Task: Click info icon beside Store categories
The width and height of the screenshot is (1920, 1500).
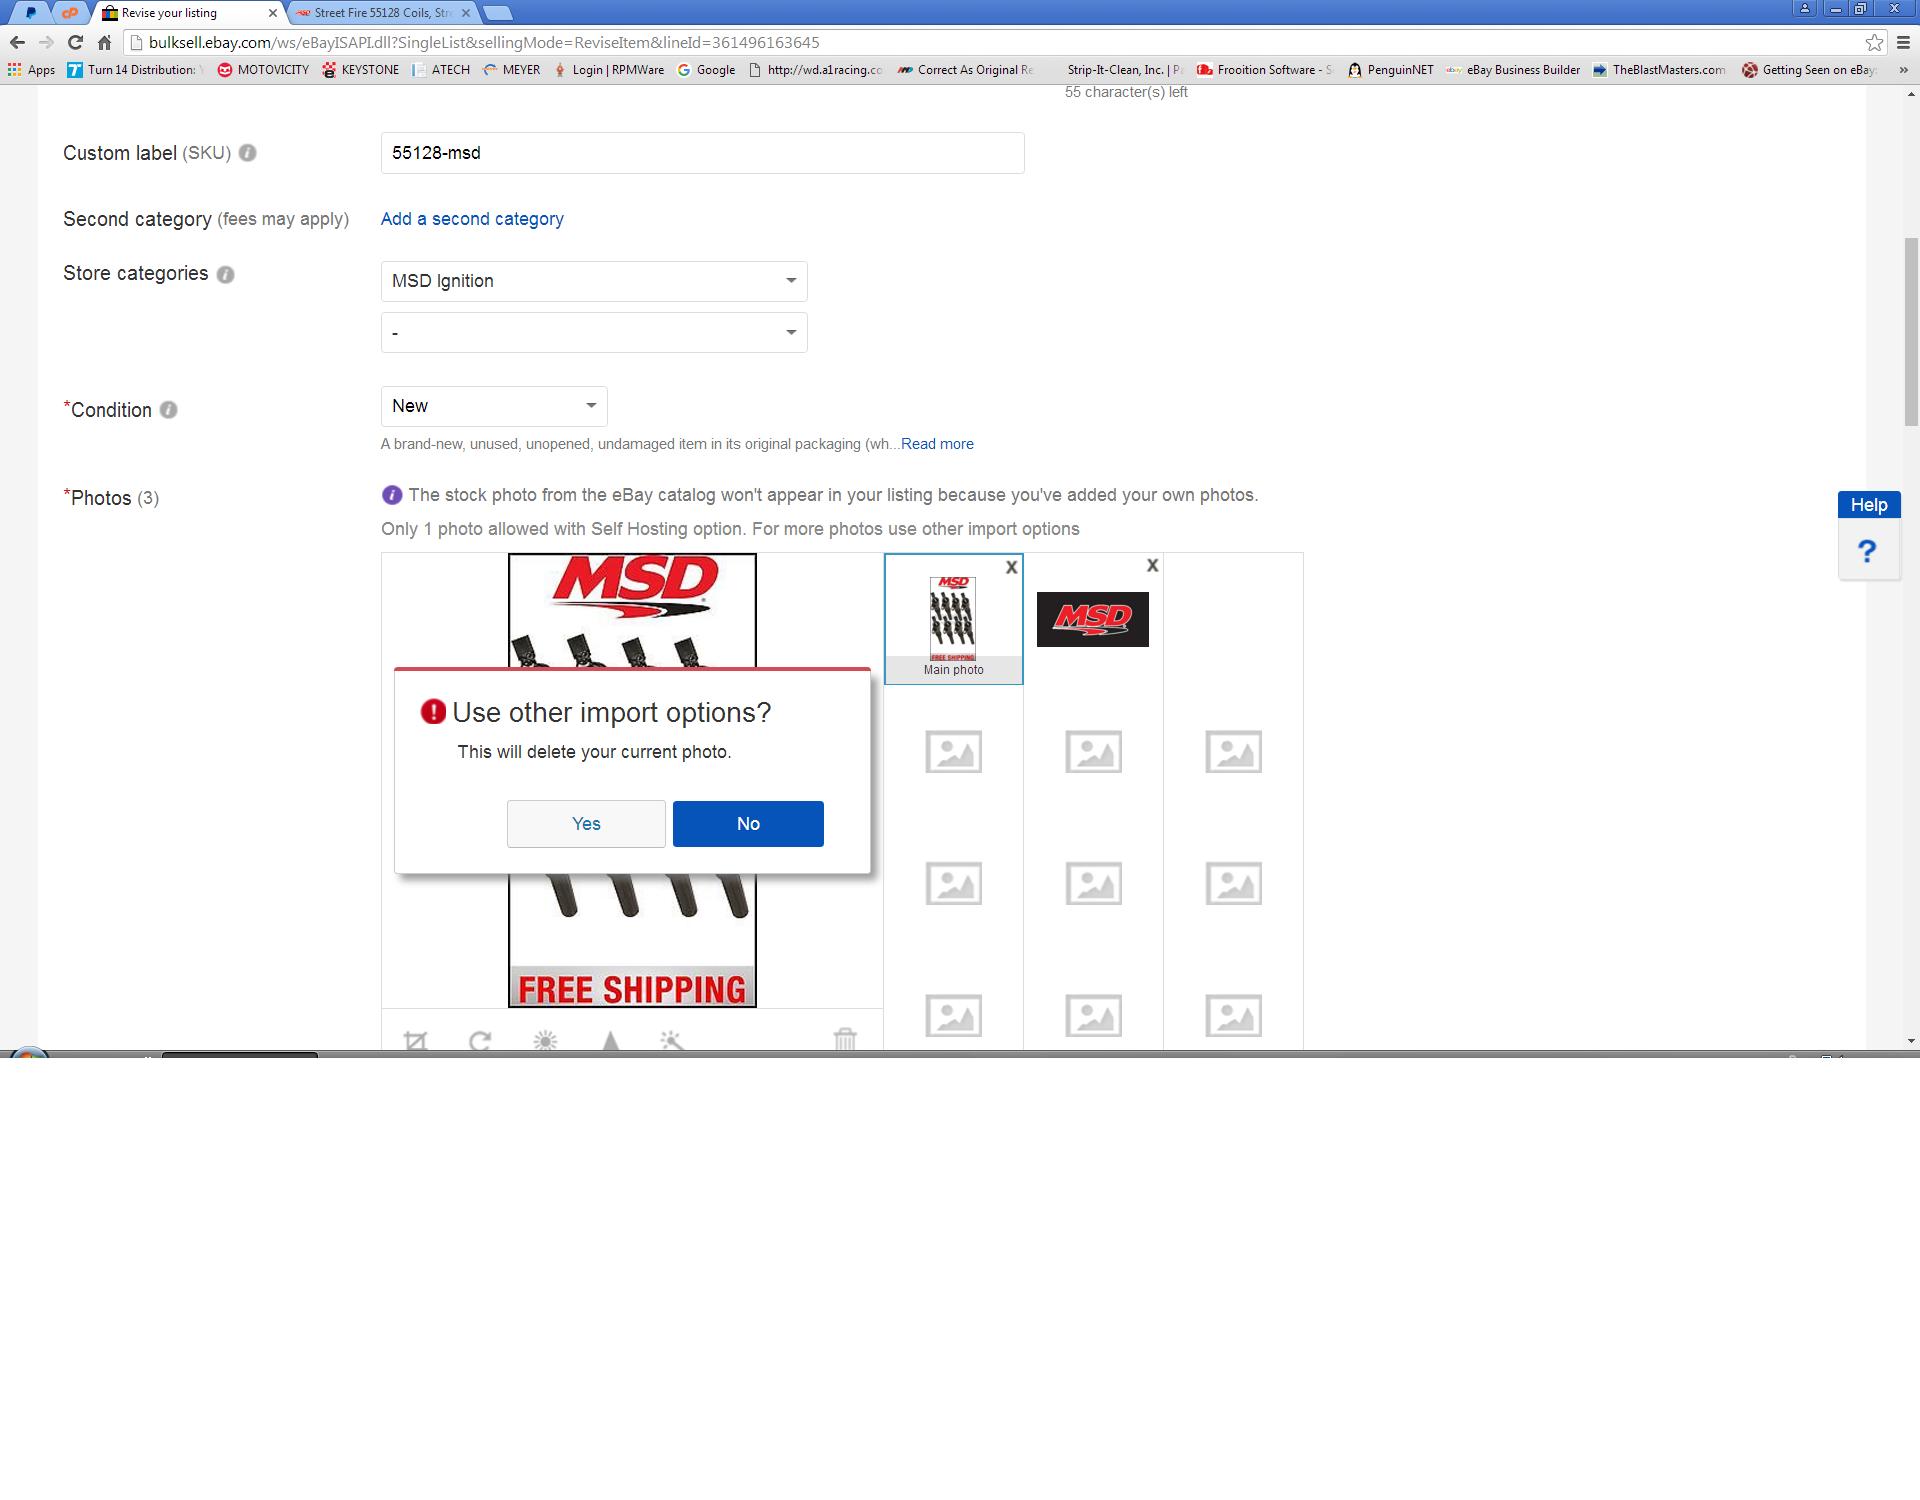Action: (225, 274)
